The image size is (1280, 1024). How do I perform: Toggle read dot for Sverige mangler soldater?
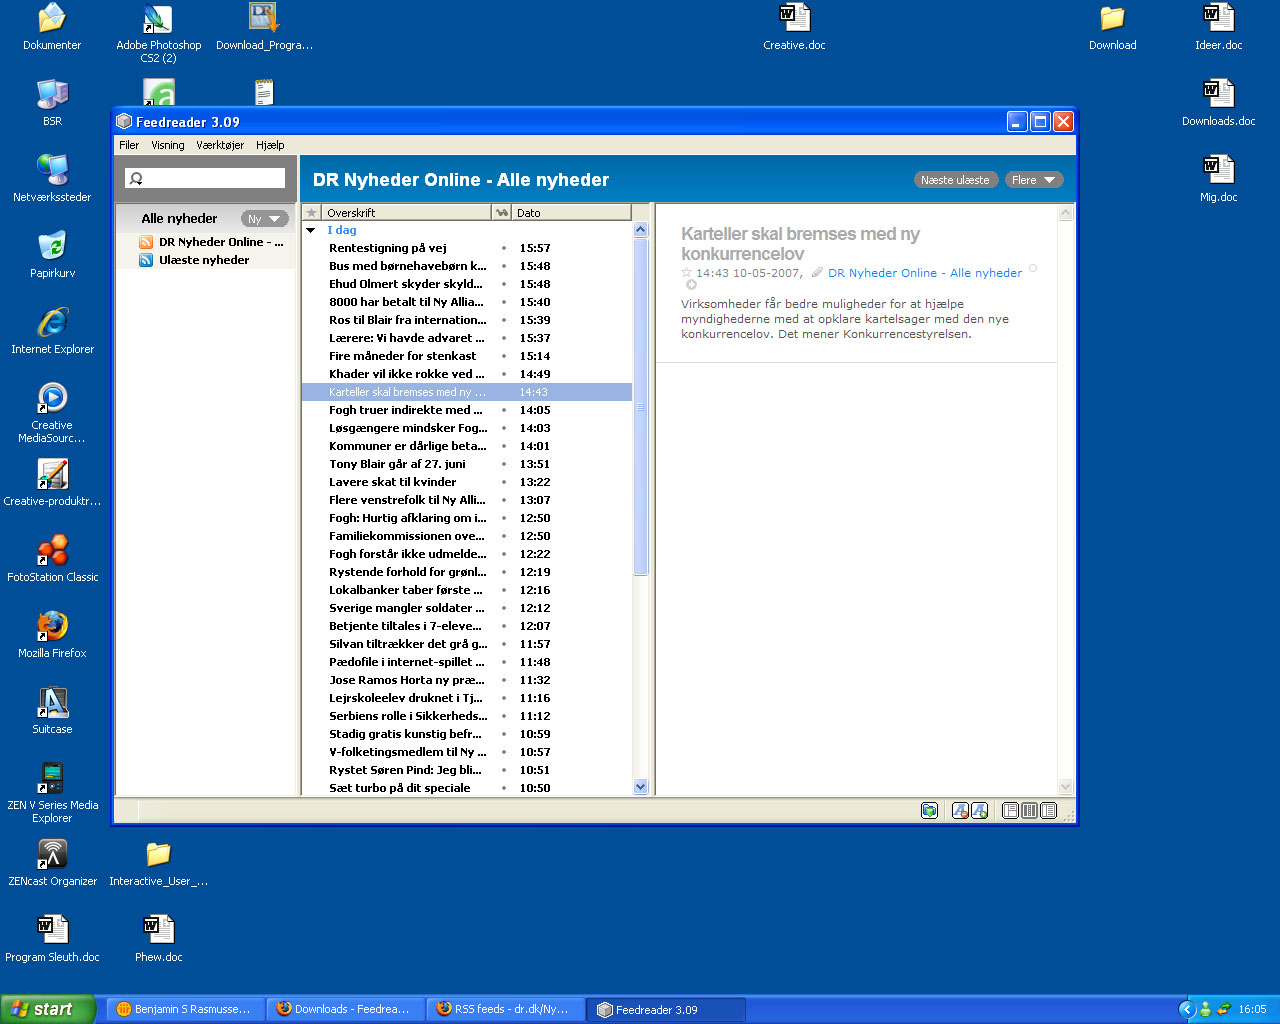click(503, 608)
